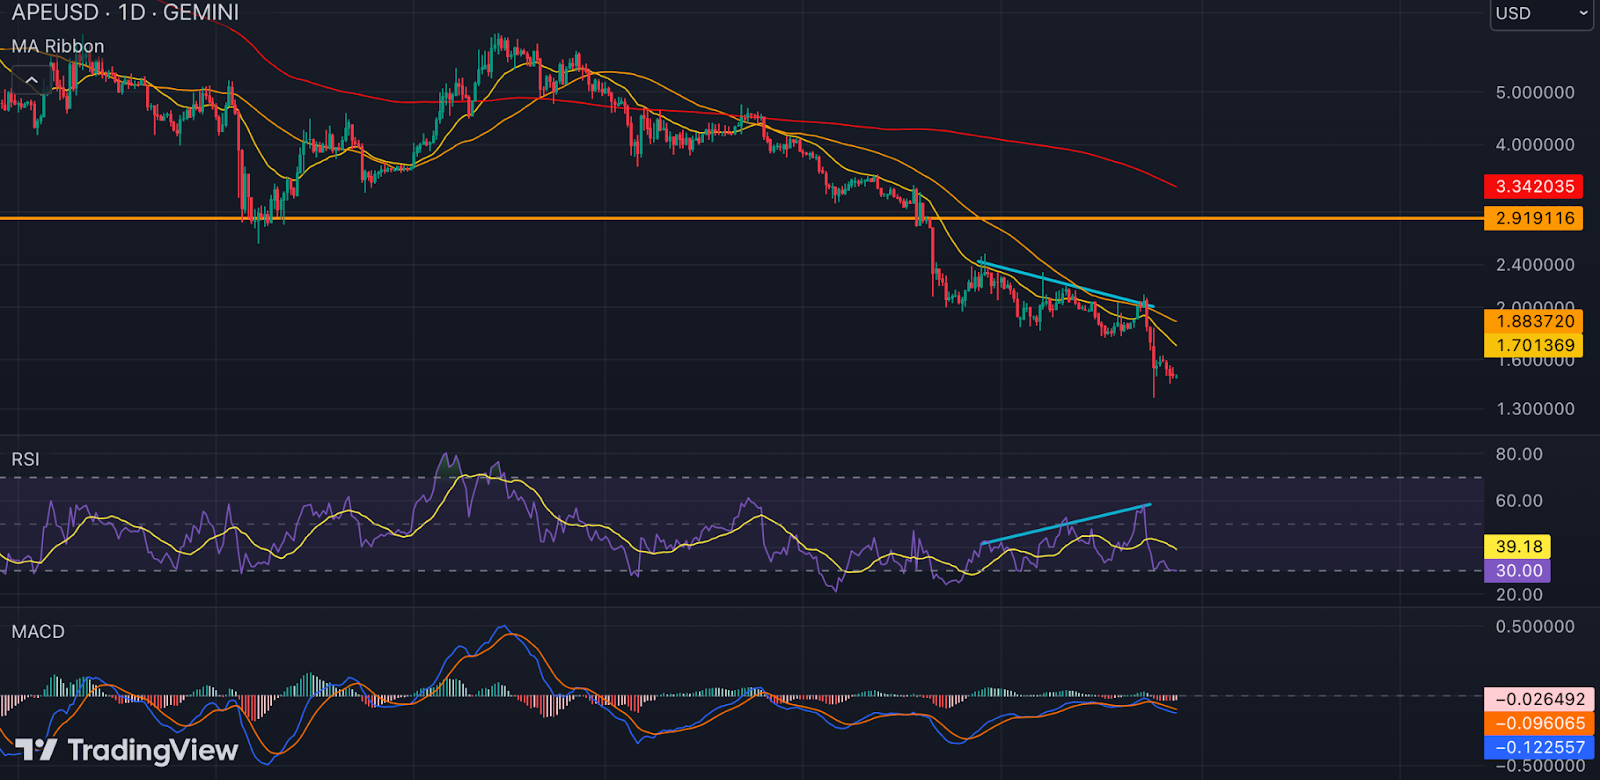Open the USD currency dropdown
This screenshot has width=1600, height=780.
[x=1541, y=14]
